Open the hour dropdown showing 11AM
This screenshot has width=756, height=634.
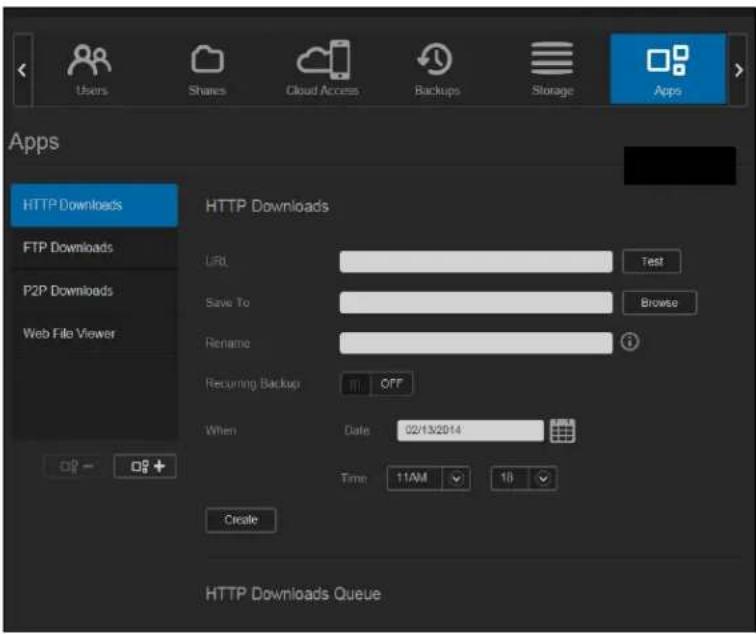(429, 478)
